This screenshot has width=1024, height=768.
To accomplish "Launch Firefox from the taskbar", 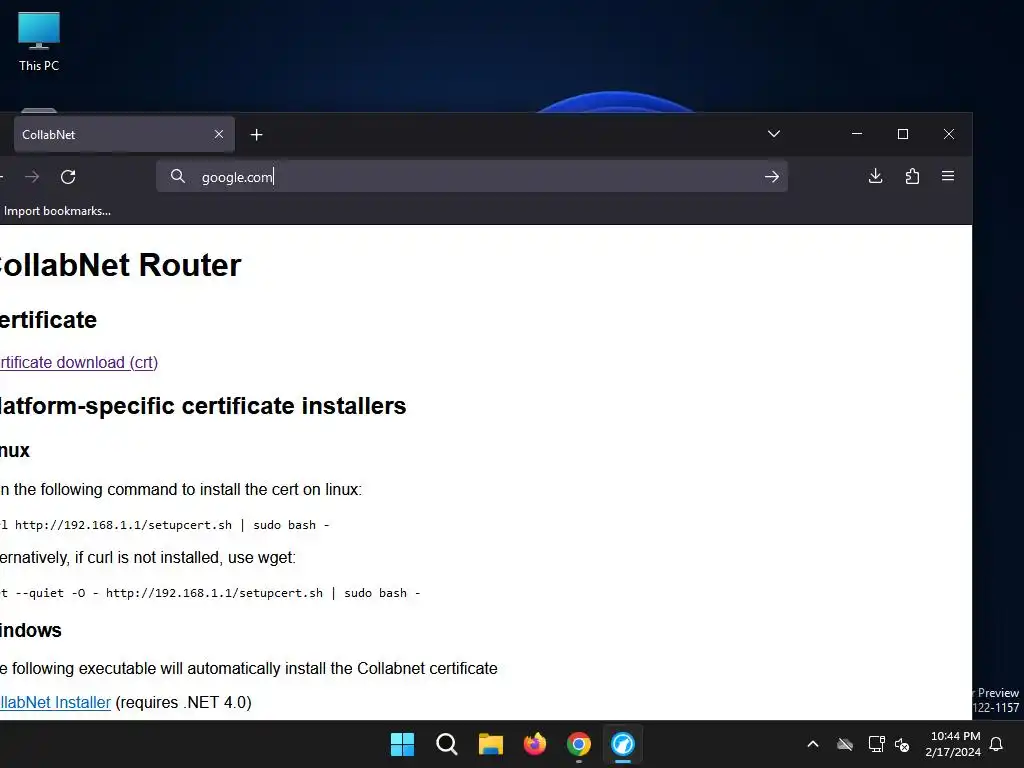I will tap(535, 744).
